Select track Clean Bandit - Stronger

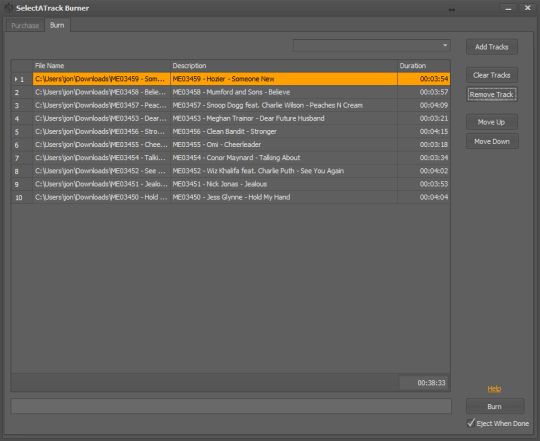point(284,132)
